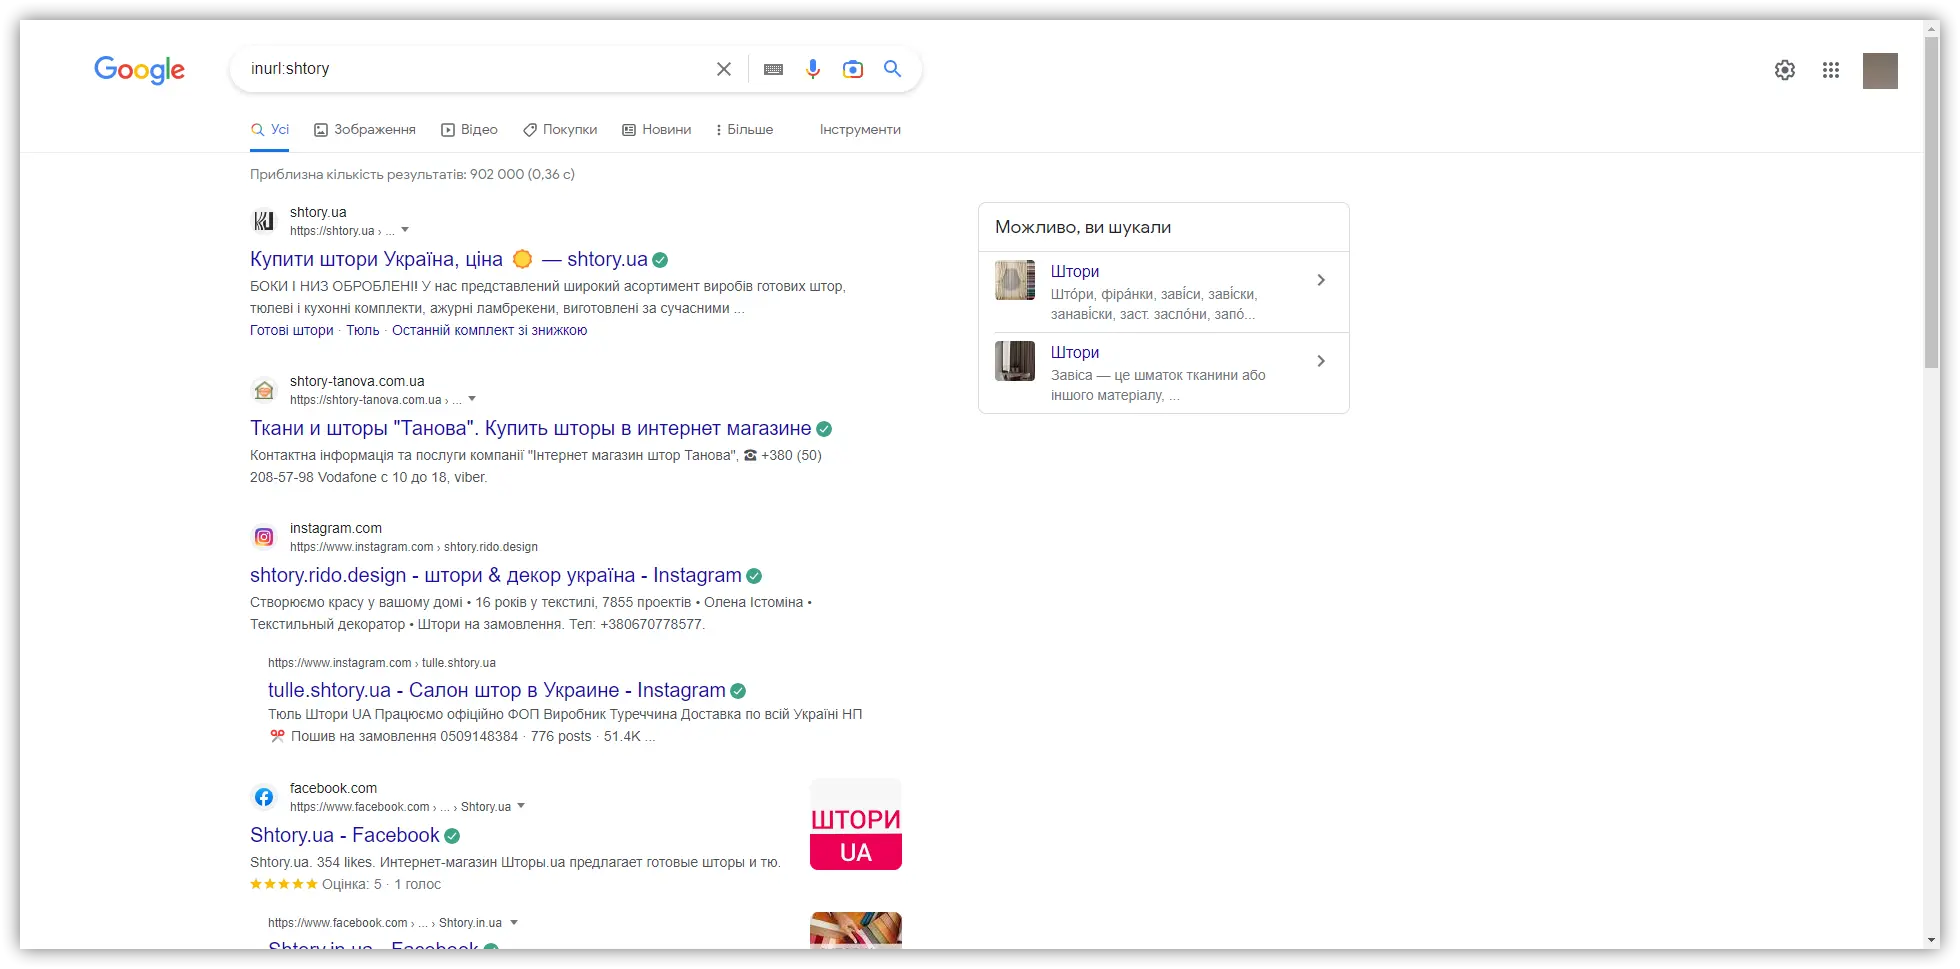Click the shtory-tanova.com.ua favicon
This screenshot has width=1960, height=969.
264,390
